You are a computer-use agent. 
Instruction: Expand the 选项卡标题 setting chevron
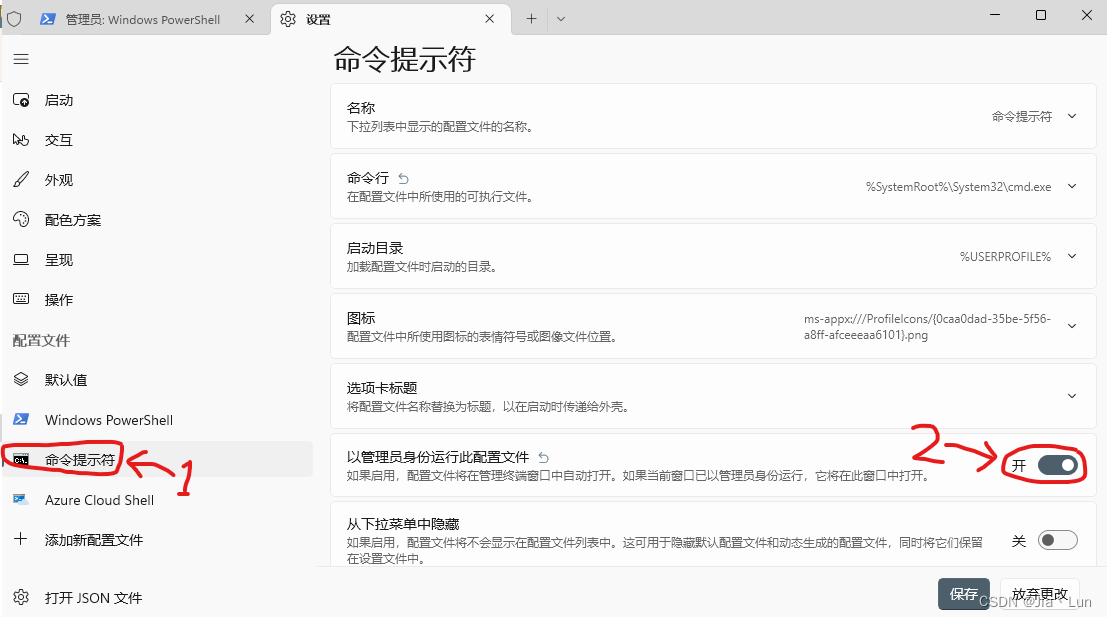(x=1072, y=396)
